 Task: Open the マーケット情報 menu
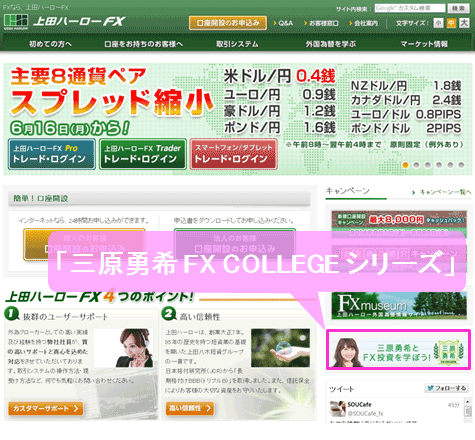pos(424,44)
